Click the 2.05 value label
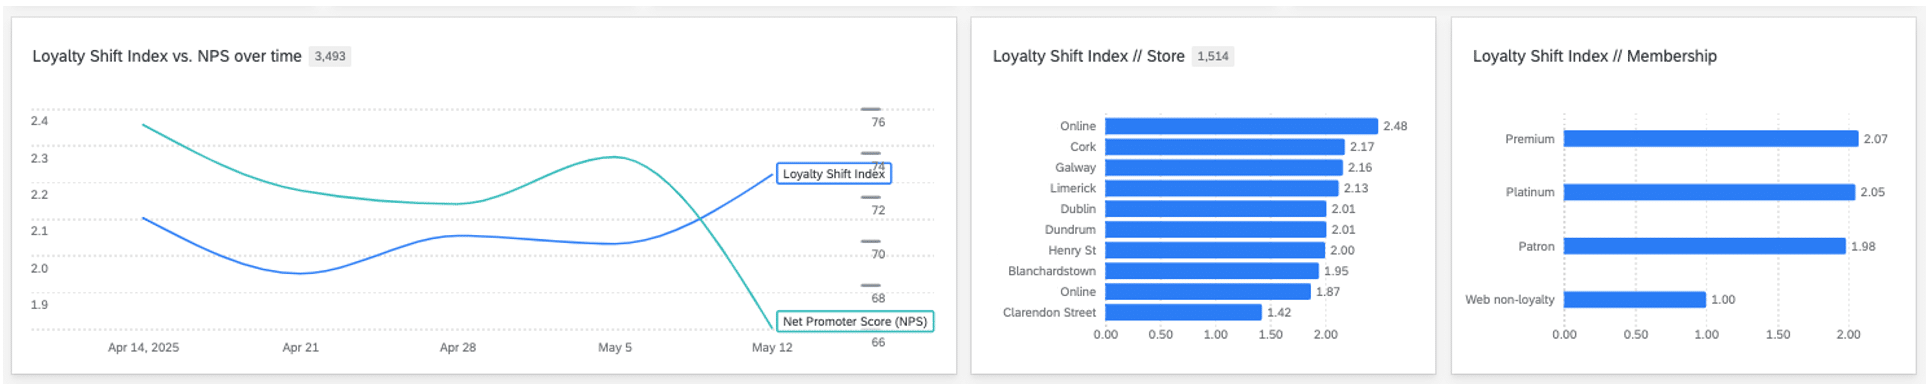1930x391 pixels. click(1873, 192)
